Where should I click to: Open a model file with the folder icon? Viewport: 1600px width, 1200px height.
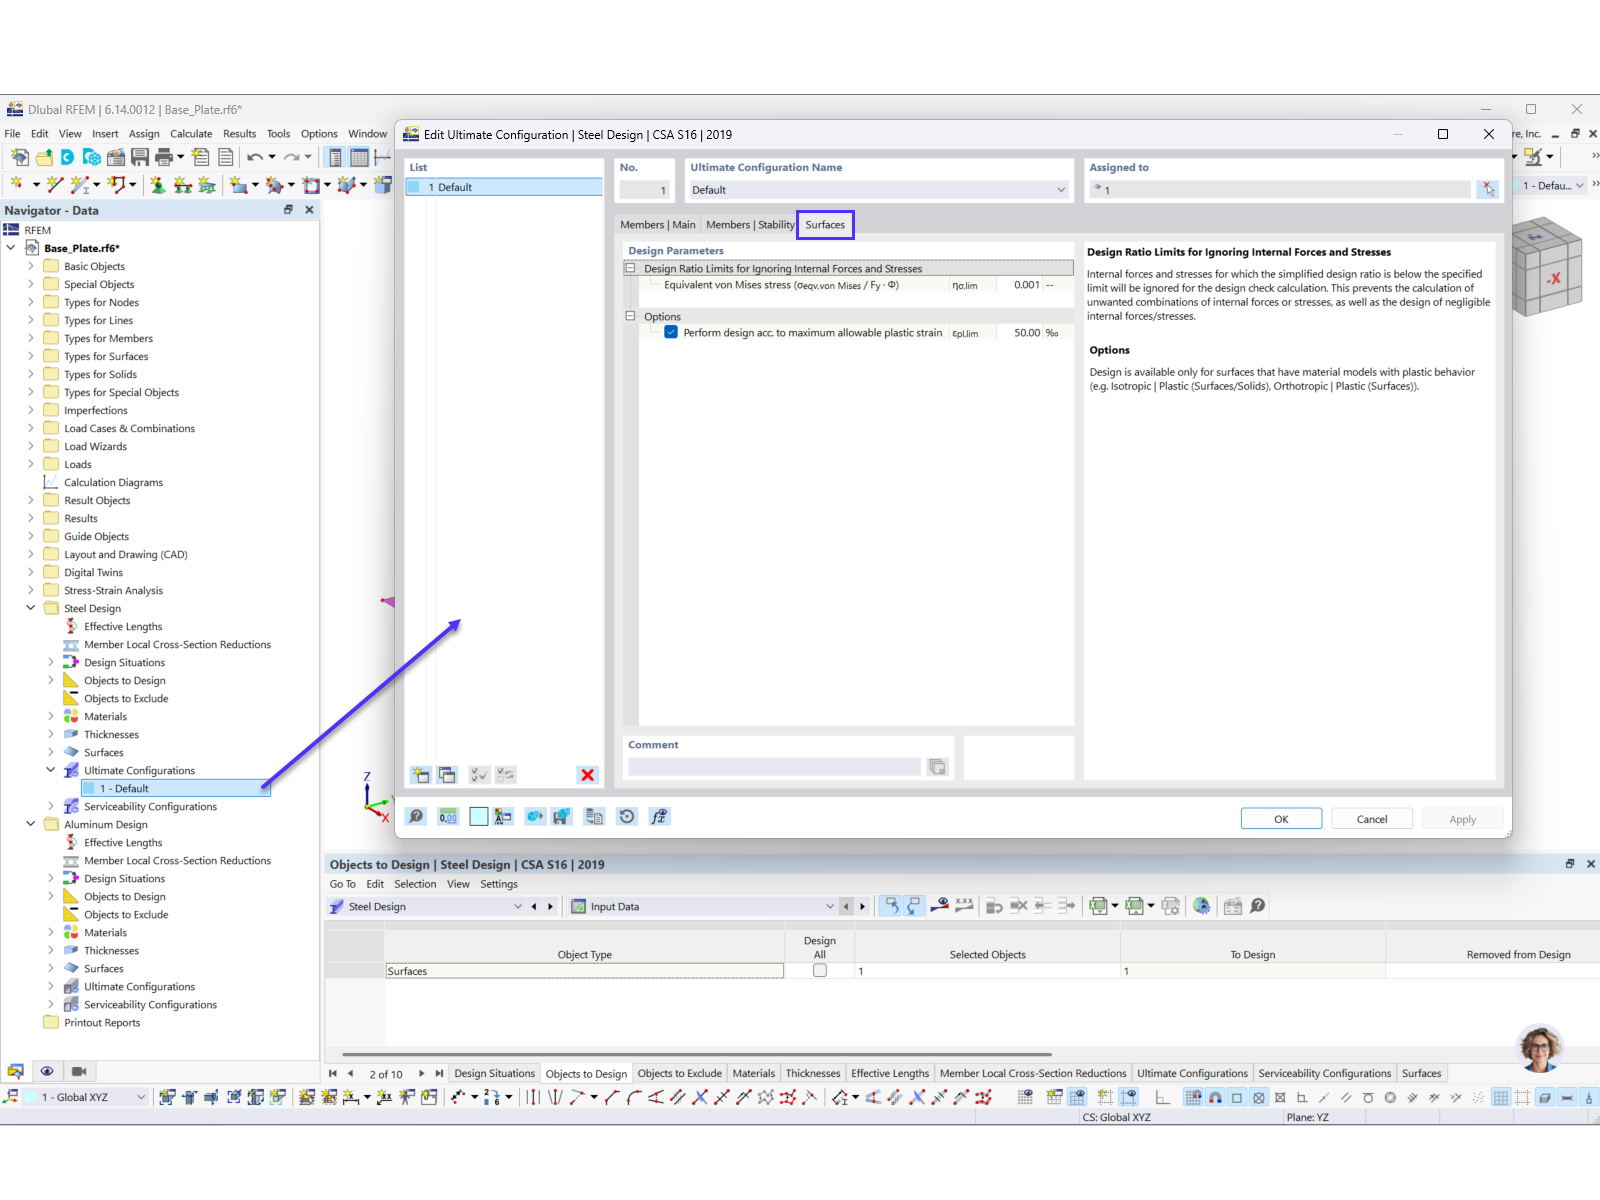[x=44, y=157]
